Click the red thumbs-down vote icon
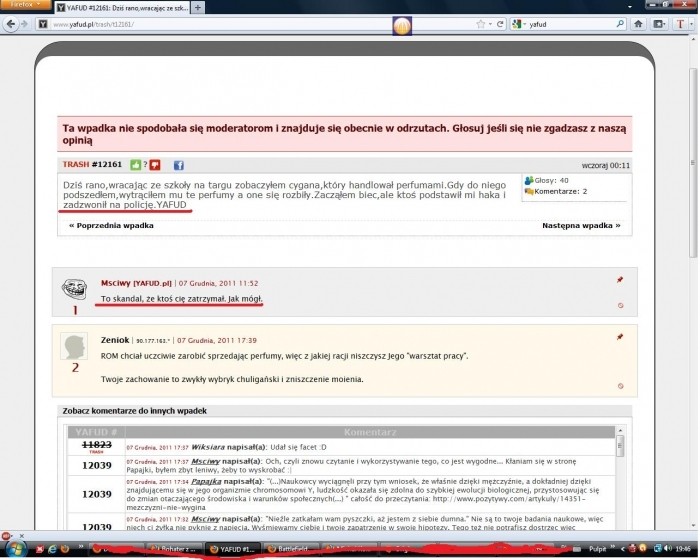 [x=154, y=165]
